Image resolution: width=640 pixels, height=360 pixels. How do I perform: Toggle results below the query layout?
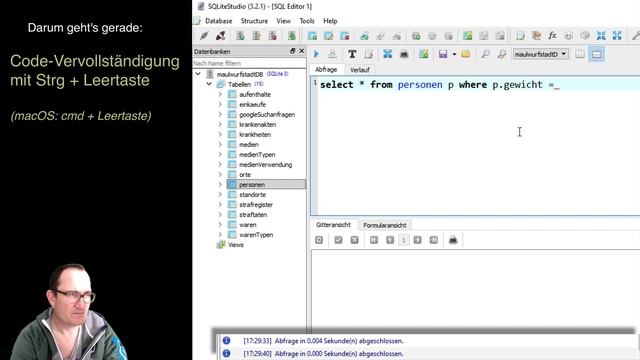click(x=596, y=54)
